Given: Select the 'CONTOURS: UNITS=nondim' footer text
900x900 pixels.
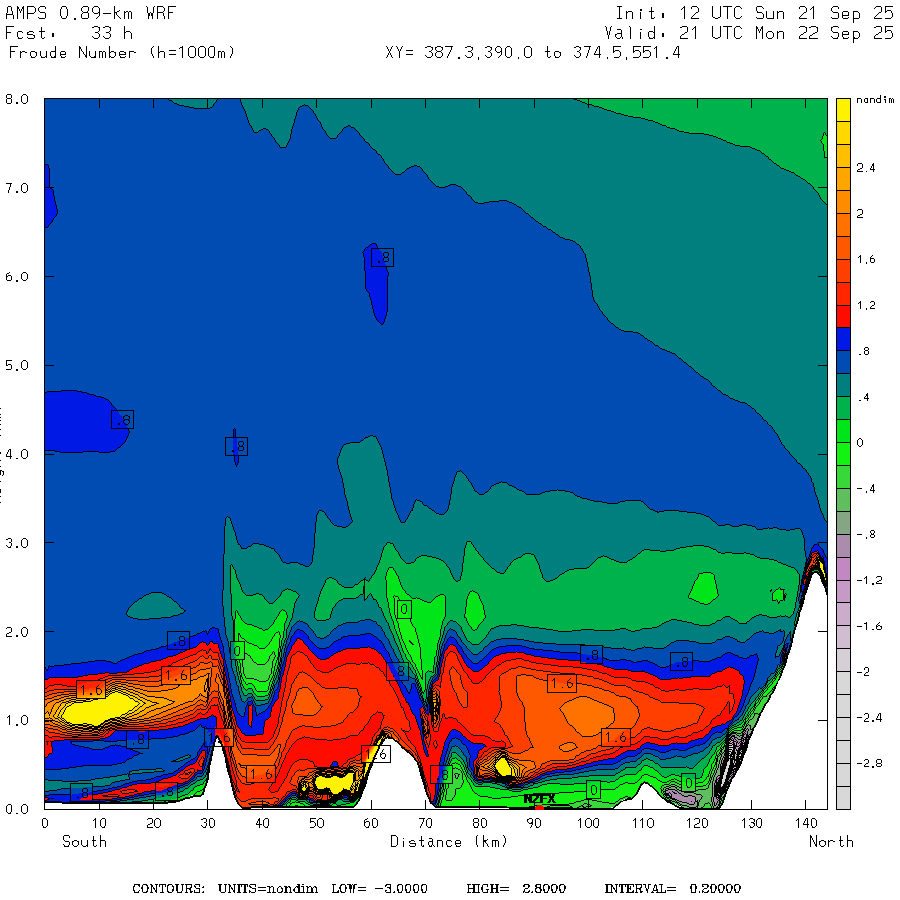Looking at the screenshot, I should (x=225, y=889).
